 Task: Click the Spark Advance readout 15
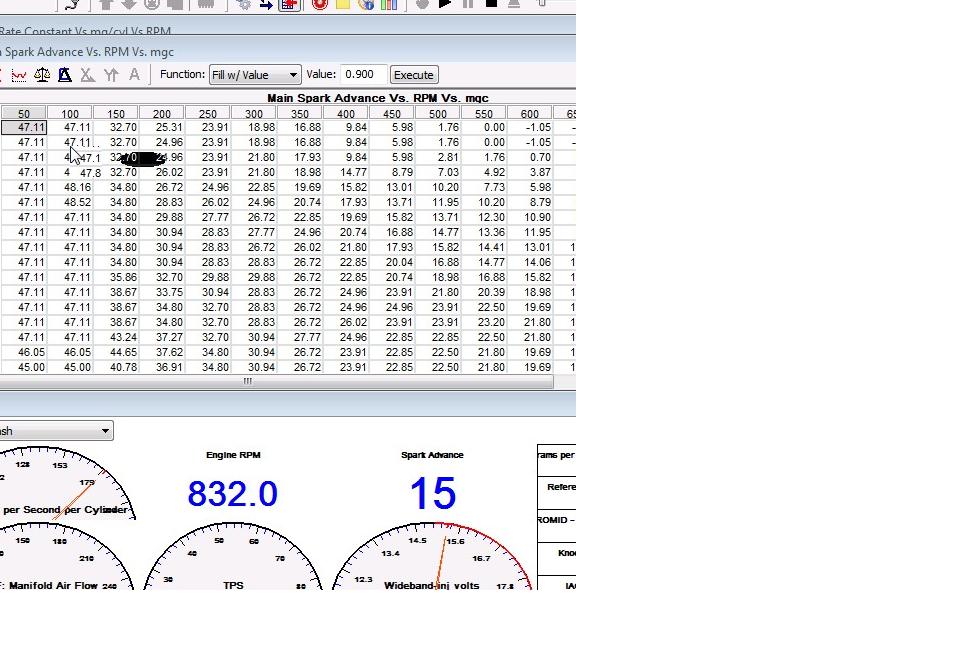click(x=433, y=493)
